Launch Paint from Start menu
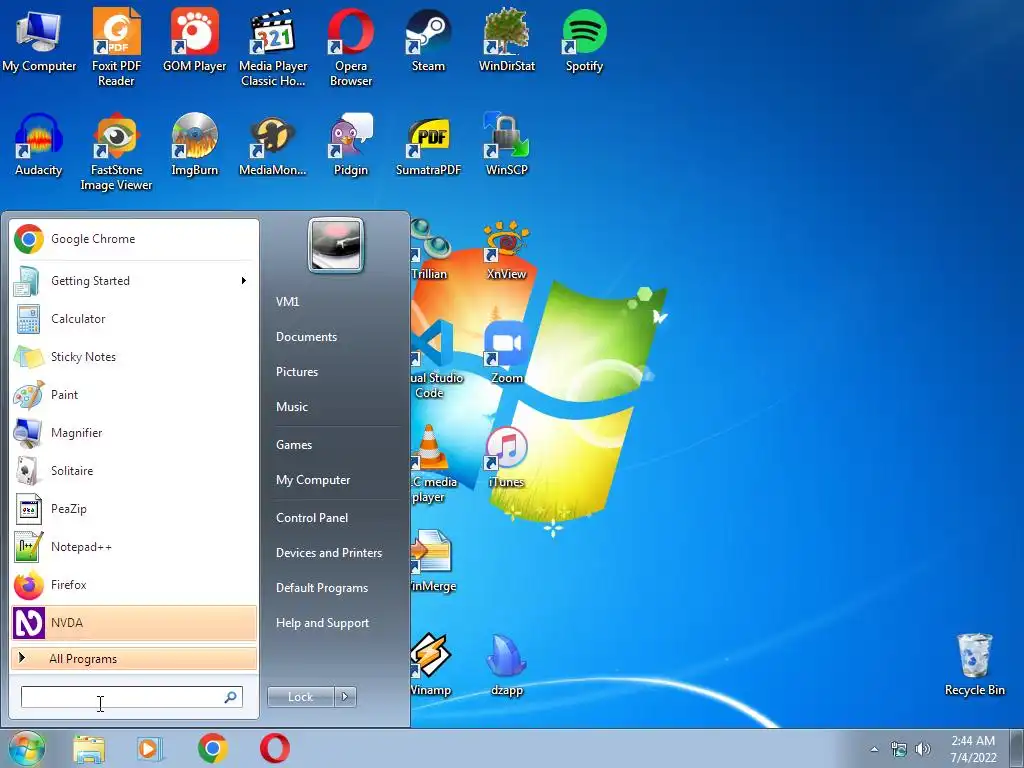Image resolution: width=1024 pixels, height=768 pixels. click(134, 394)
